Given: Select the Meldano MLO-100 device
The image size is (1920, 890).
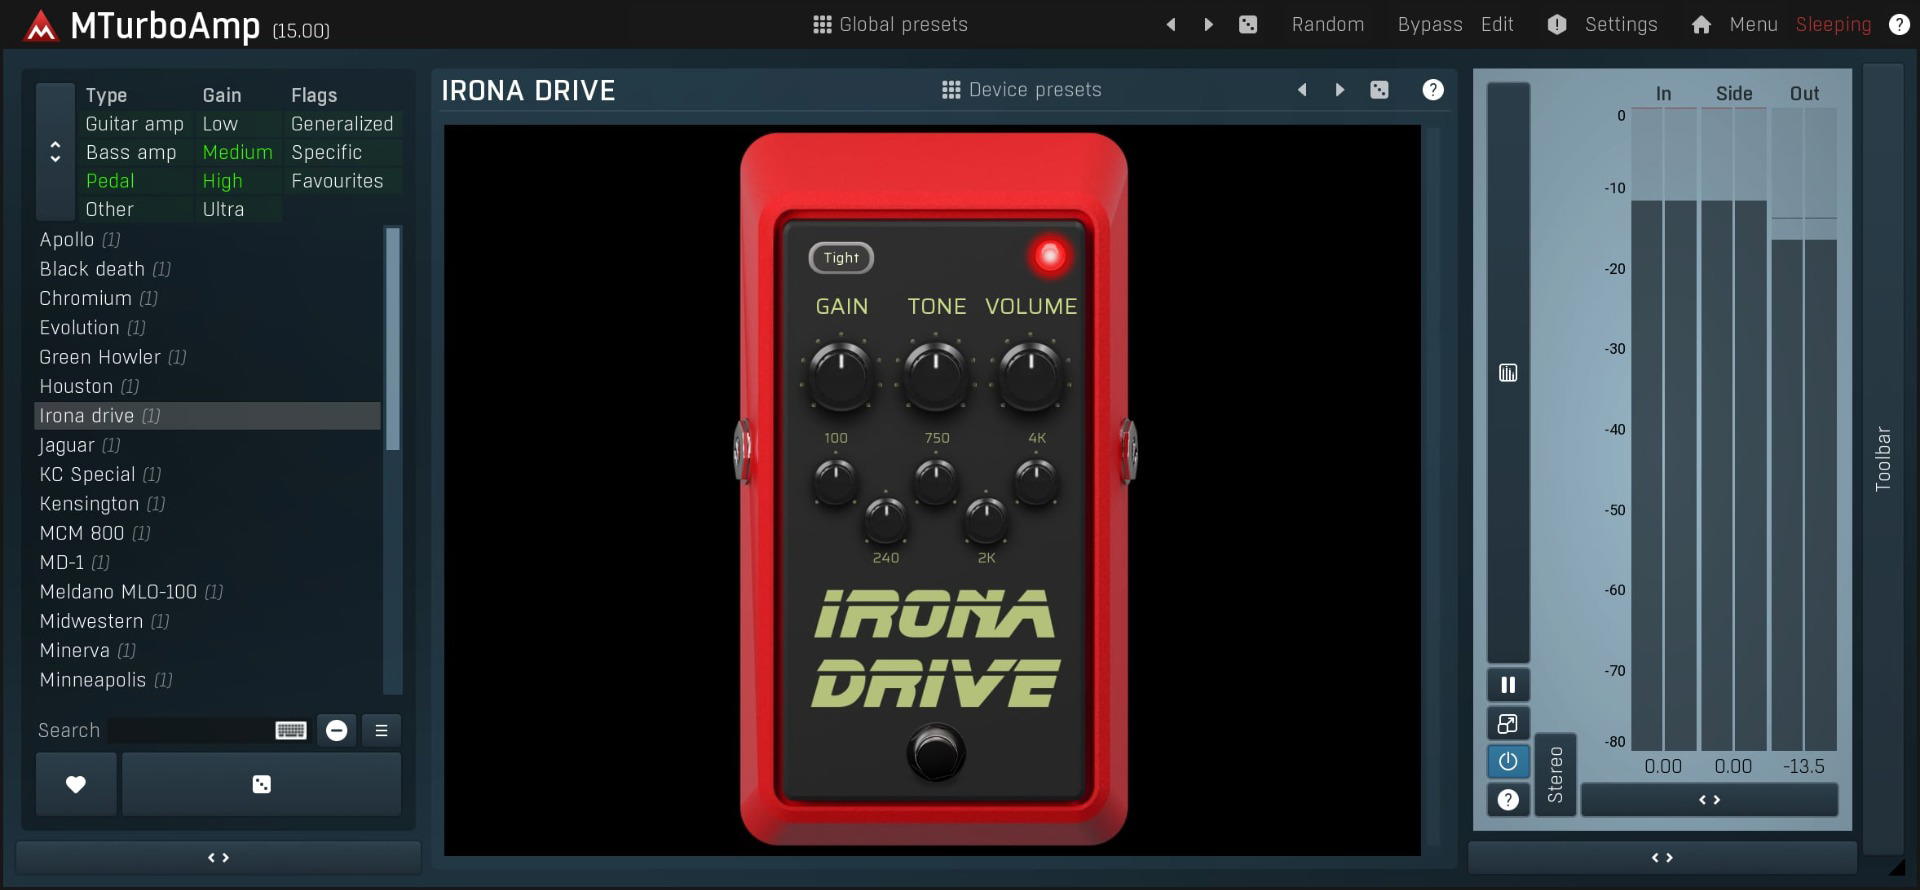Looking at the screenshot, I should pyautogui.click(x=208, y=592).
